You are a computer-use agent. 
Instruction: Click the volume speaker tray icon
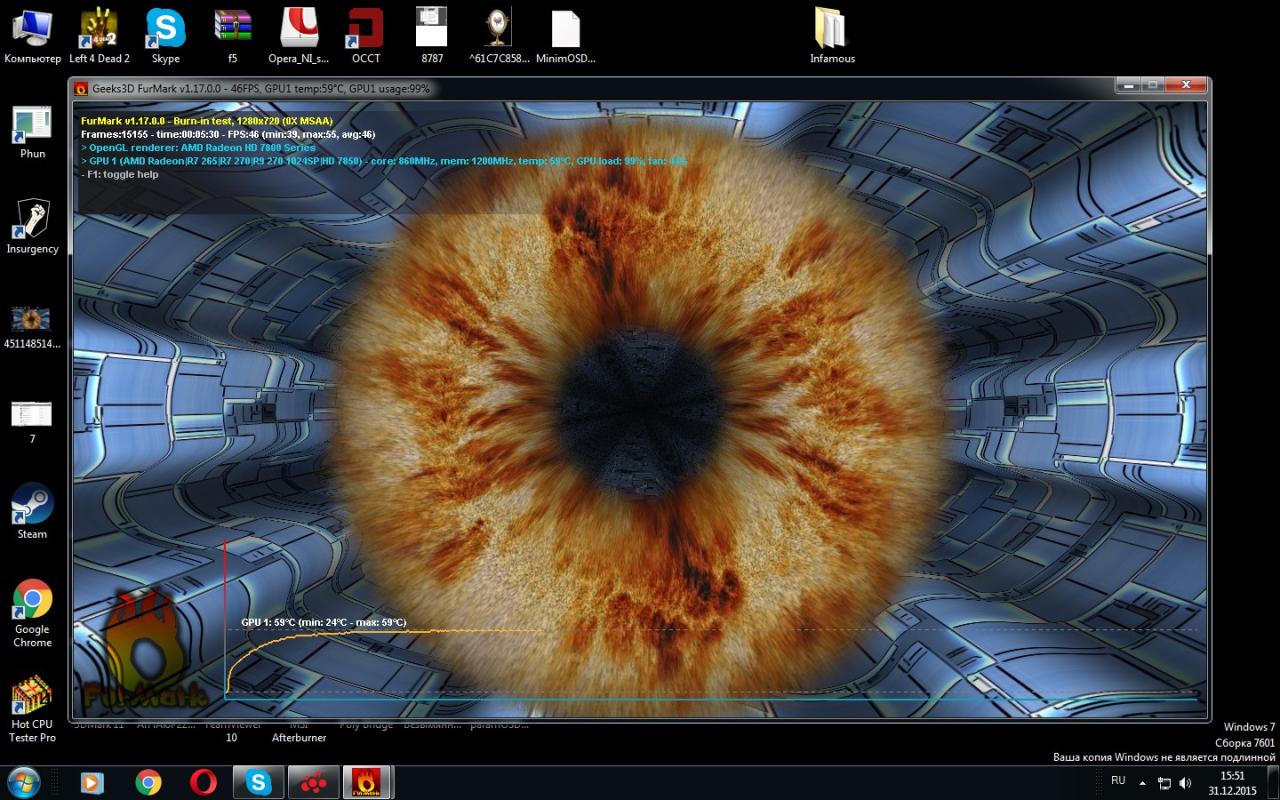[x=1186, y=782]
